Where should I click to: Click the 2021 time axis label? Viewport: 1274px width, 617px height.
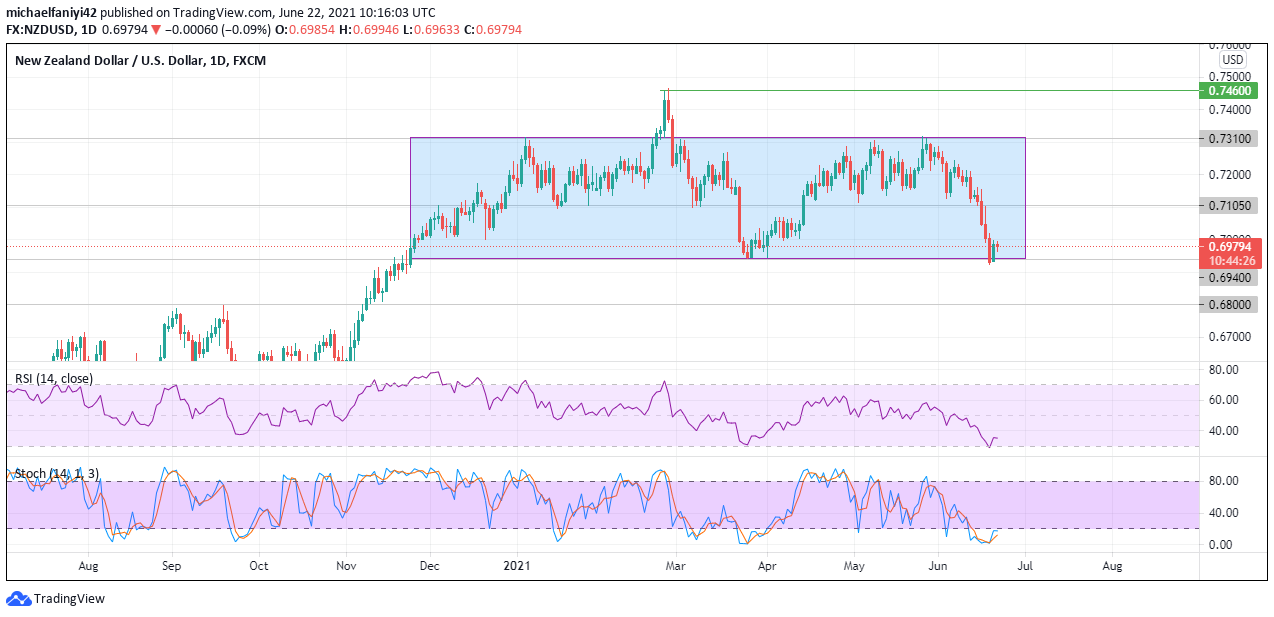pos(517,566)
